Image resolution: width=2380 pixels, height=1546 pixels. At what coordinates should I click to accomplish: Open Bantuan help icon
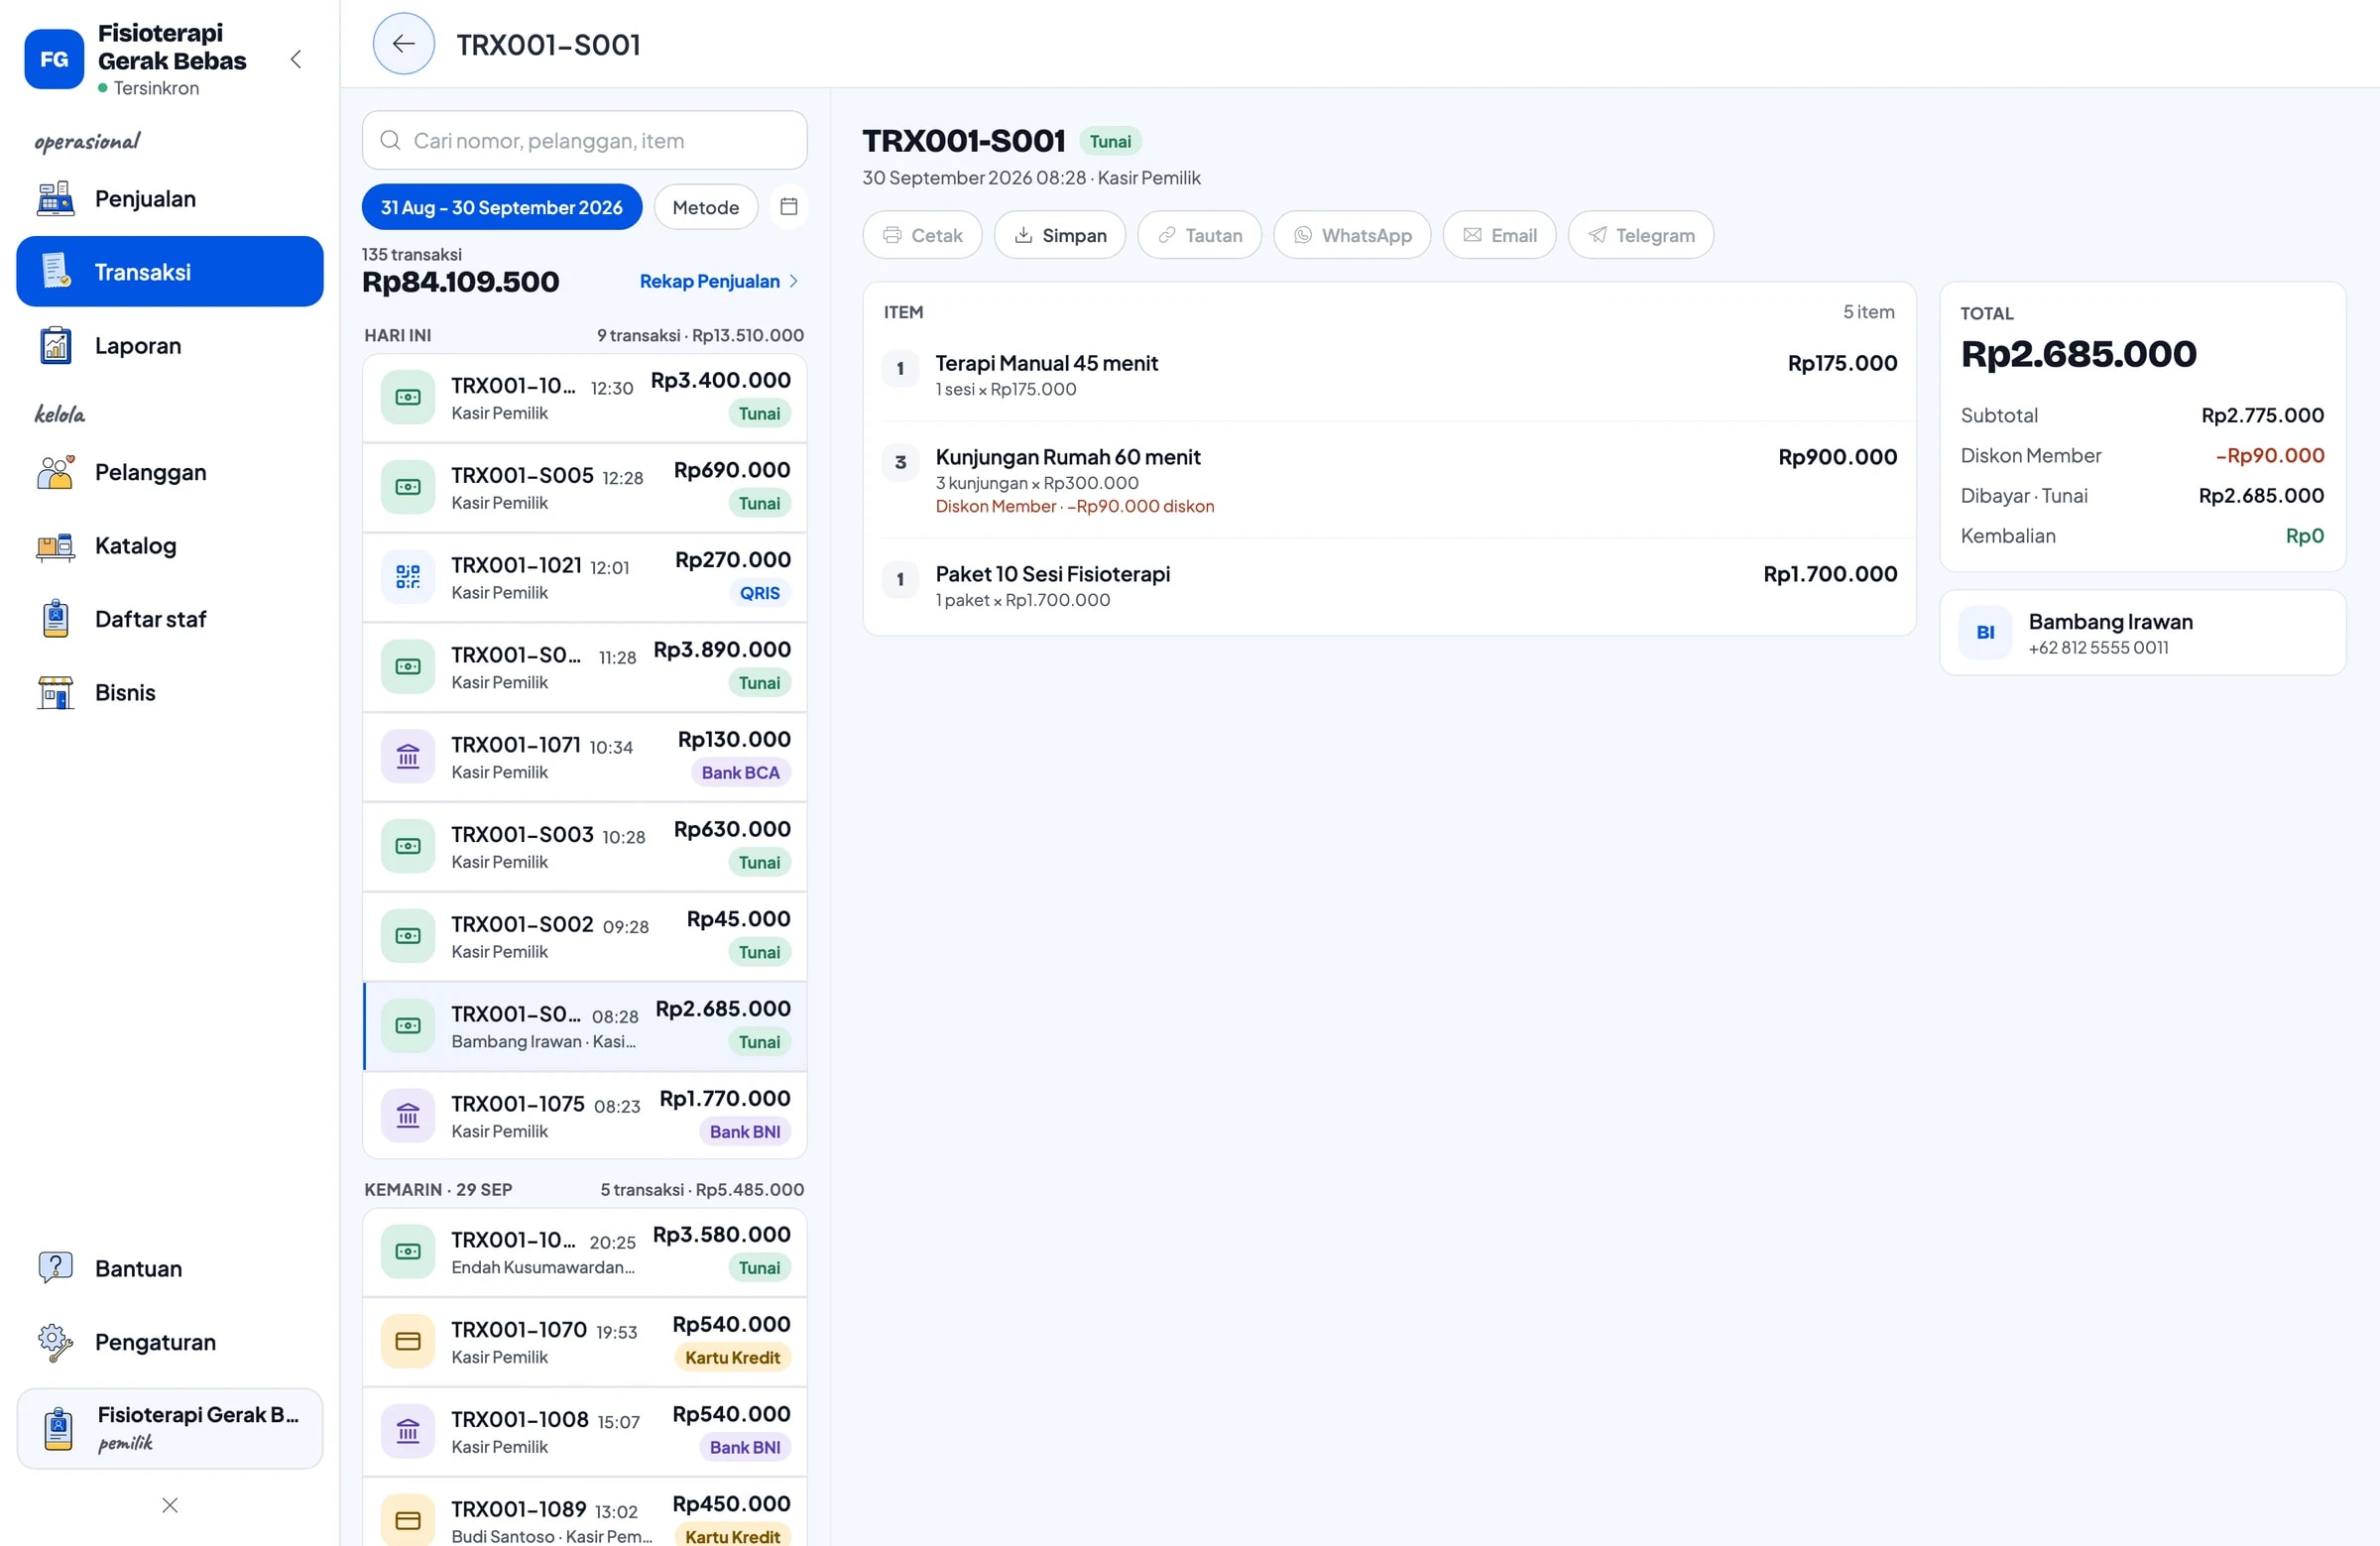(x=56, y=1268)
